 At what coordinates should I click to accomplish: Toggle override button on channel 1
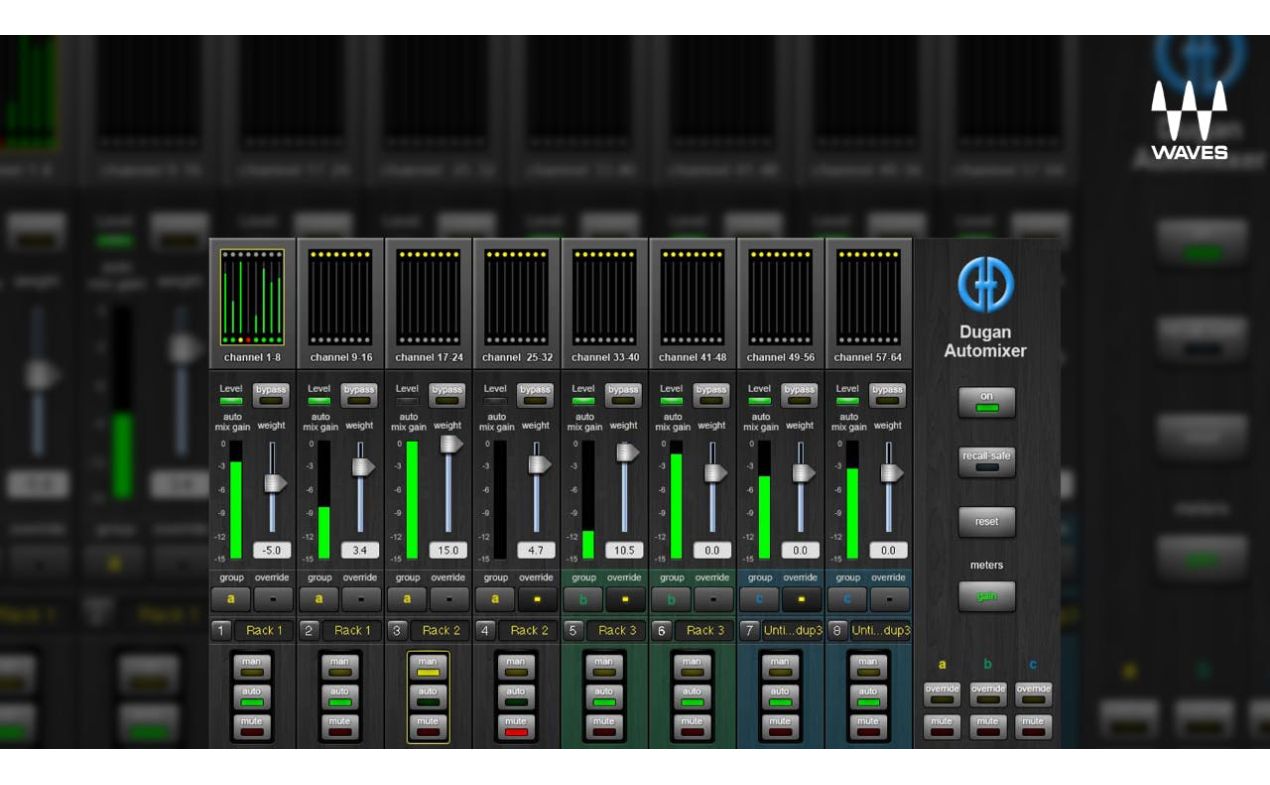coord(274,599)
